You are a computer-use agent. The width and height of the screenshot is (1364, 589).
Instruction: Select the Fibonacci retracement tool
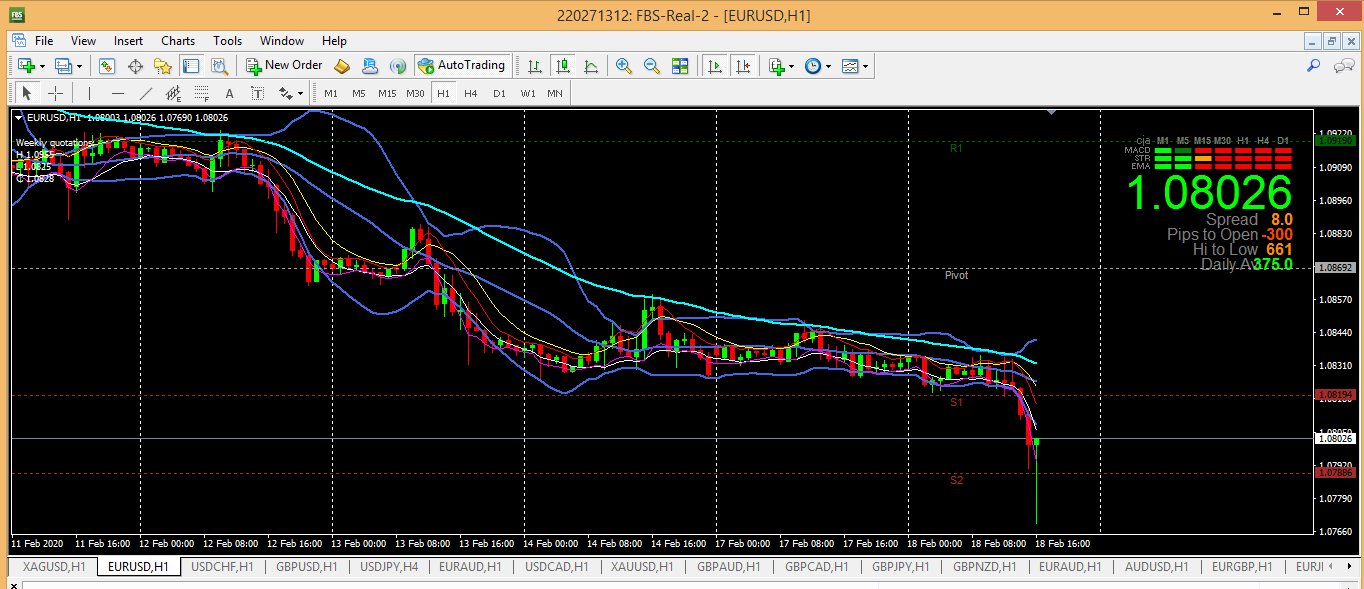tap(201, 93)
